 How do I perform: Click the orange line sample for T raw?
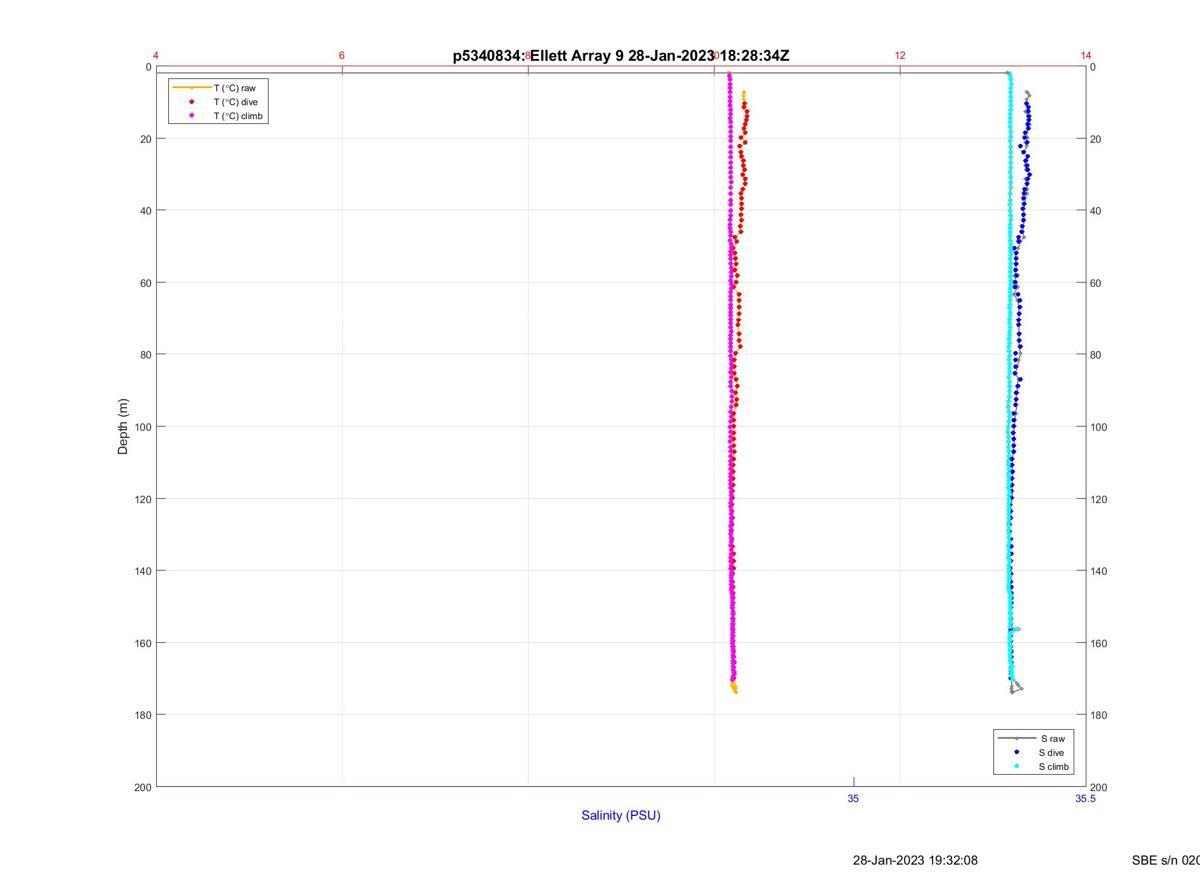191,88
